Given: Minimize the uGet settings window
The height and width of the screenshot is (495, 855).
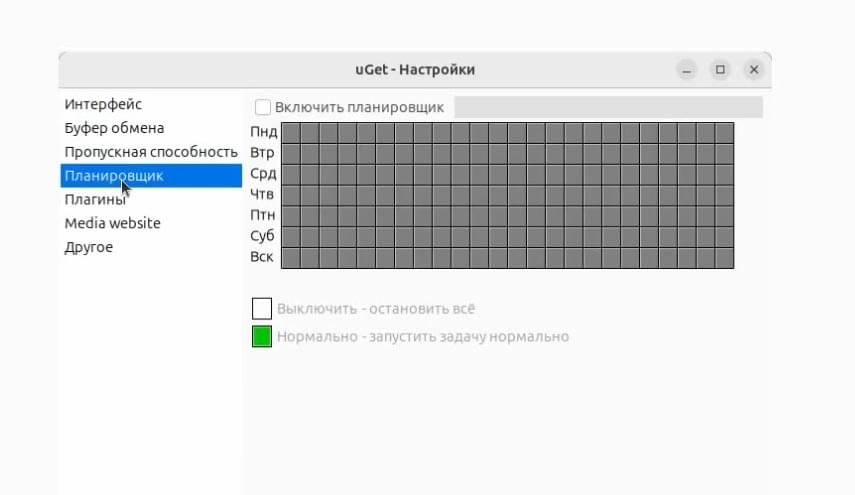Looking at the screenshot, I should pyautogui.click(x=687, y=70).
